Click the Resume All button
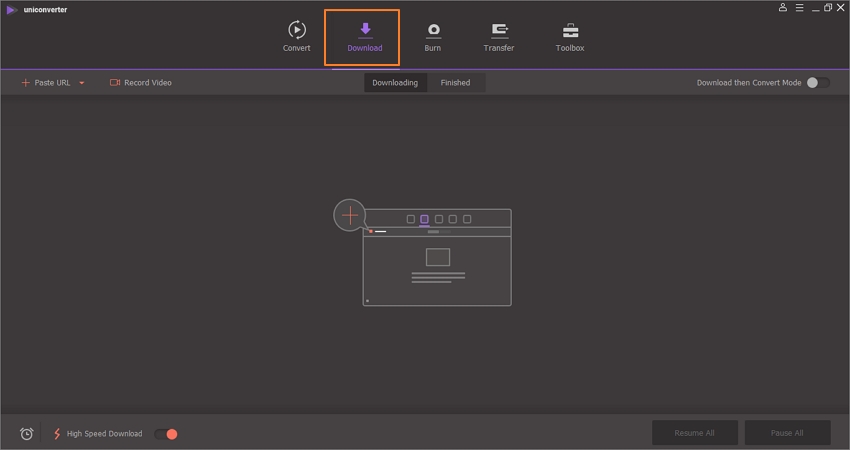Image resolution: width=850 pixels, height=450 pixels. [x=694, y=433]
